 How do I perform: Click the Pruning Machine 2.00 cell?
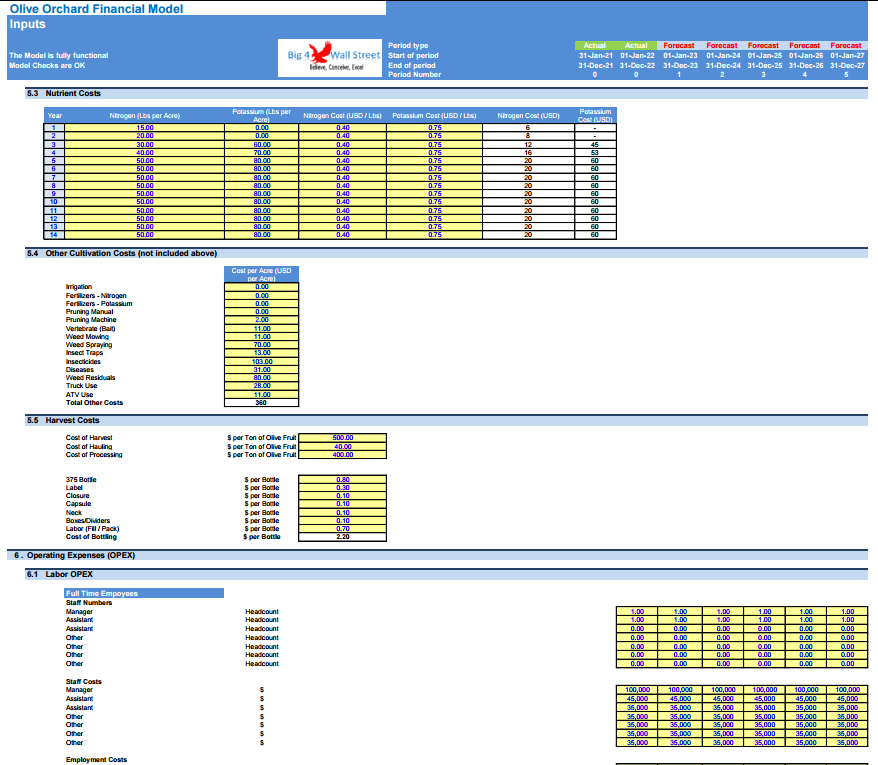261,320
